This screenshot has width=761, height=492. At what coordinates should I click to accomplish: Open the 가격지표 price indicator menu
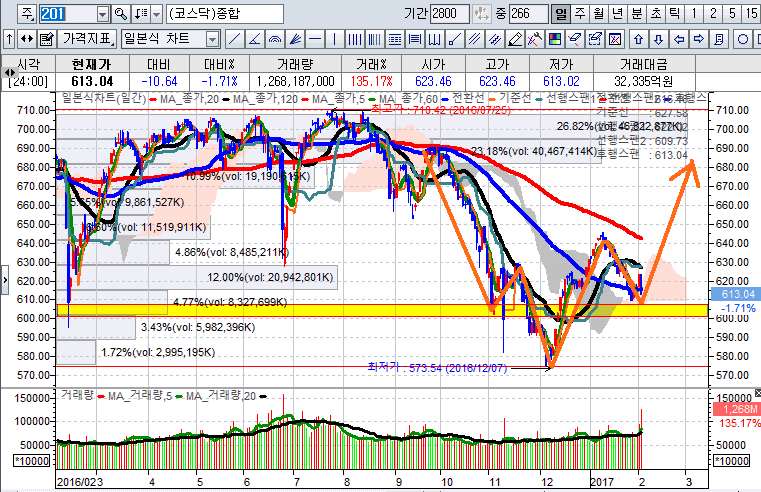[x=86, y=39]
